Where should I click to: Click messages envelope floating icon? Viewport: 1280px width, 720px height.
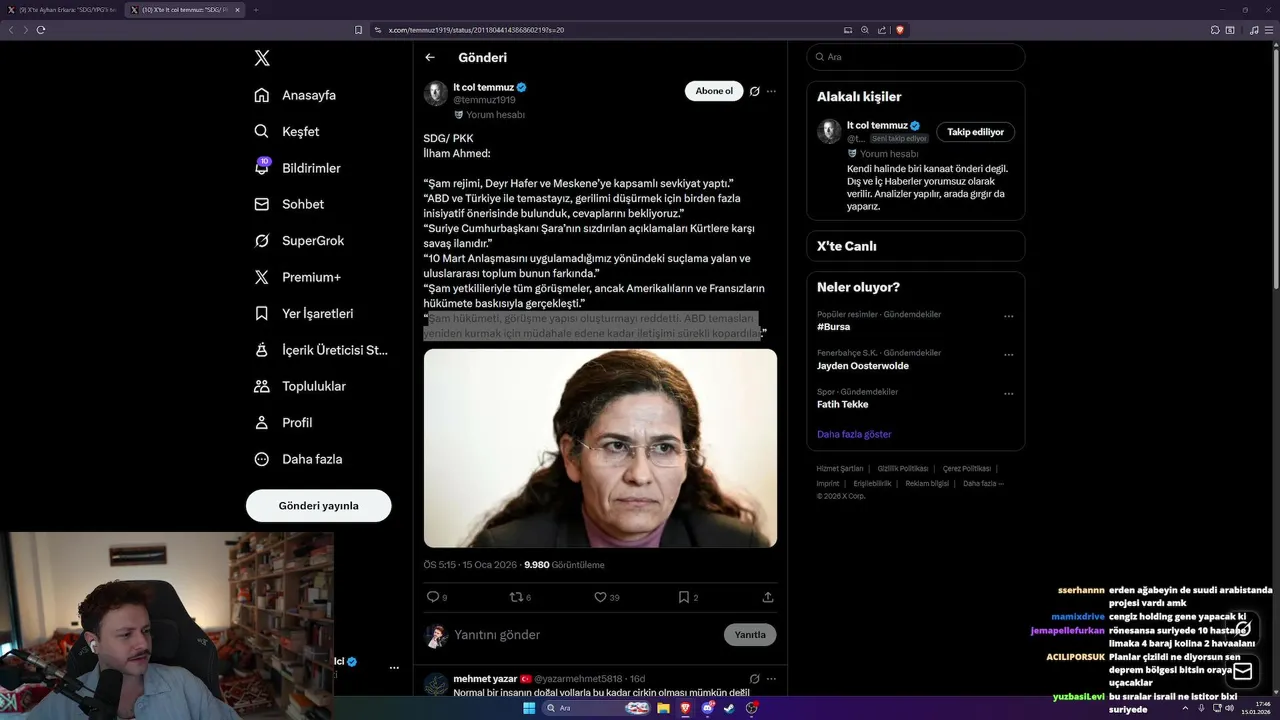click(1242, 670)
